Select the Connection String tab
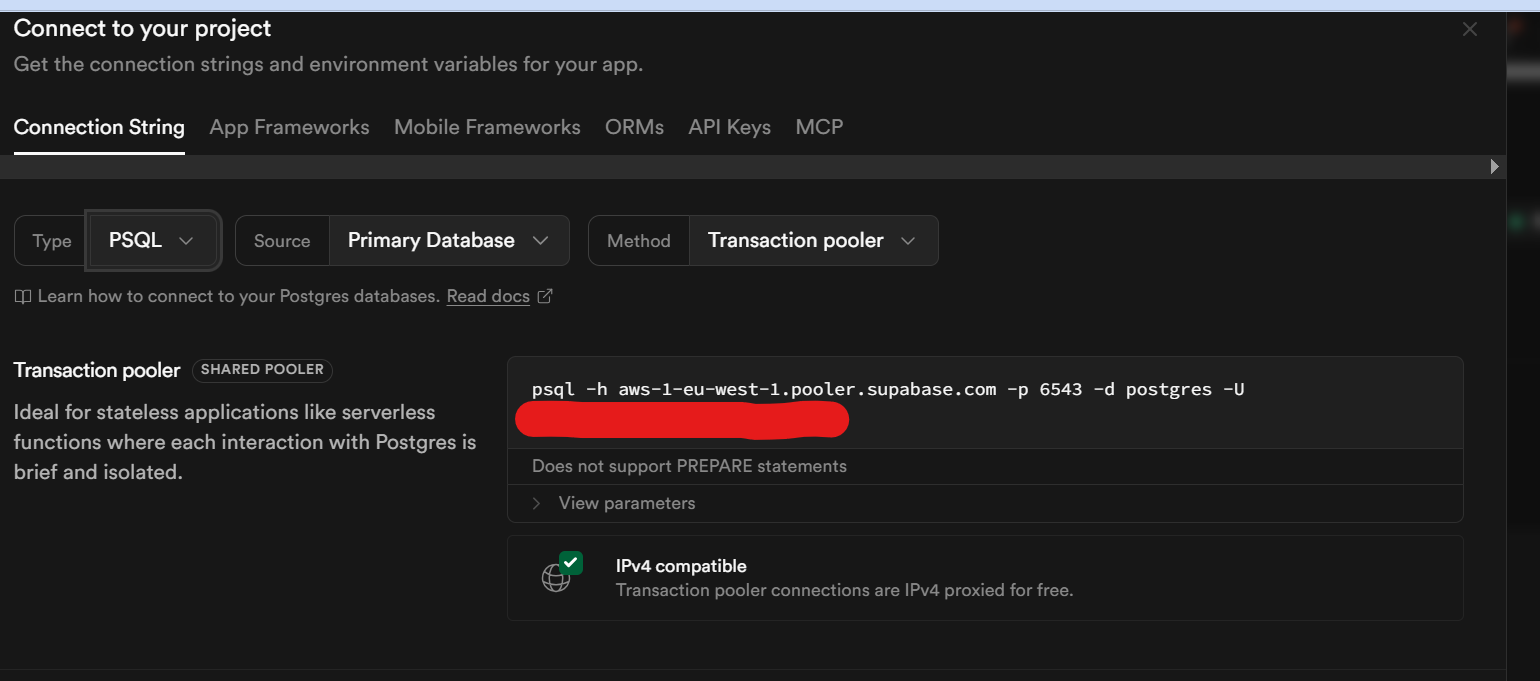 (99, 127)
